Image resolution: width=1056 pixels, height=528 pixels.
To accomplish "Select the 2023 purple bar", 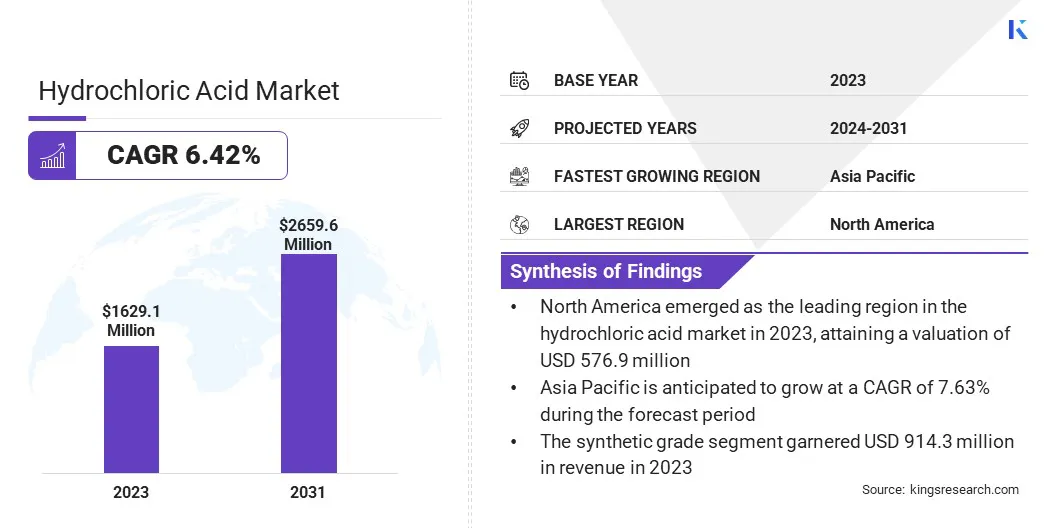I will 131,409.
